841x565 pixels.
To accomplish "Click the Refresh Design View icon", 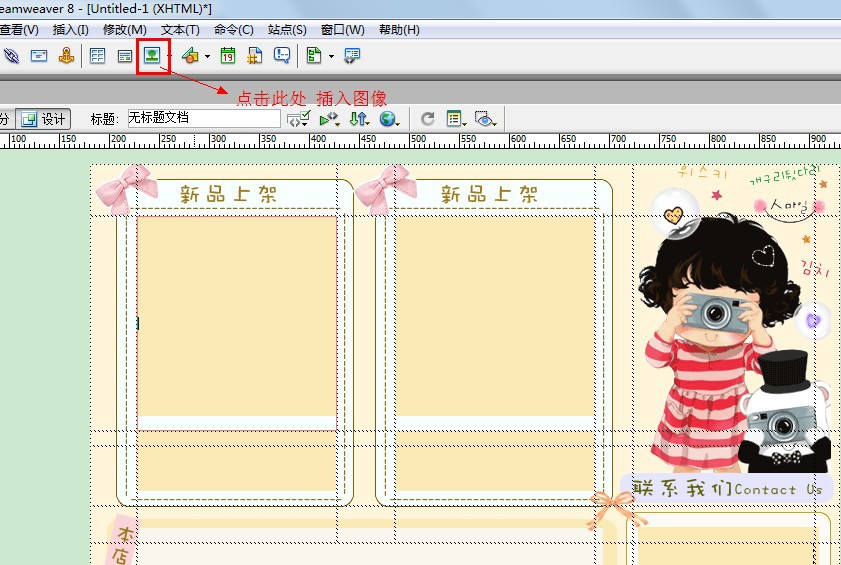I will [427, 119].
